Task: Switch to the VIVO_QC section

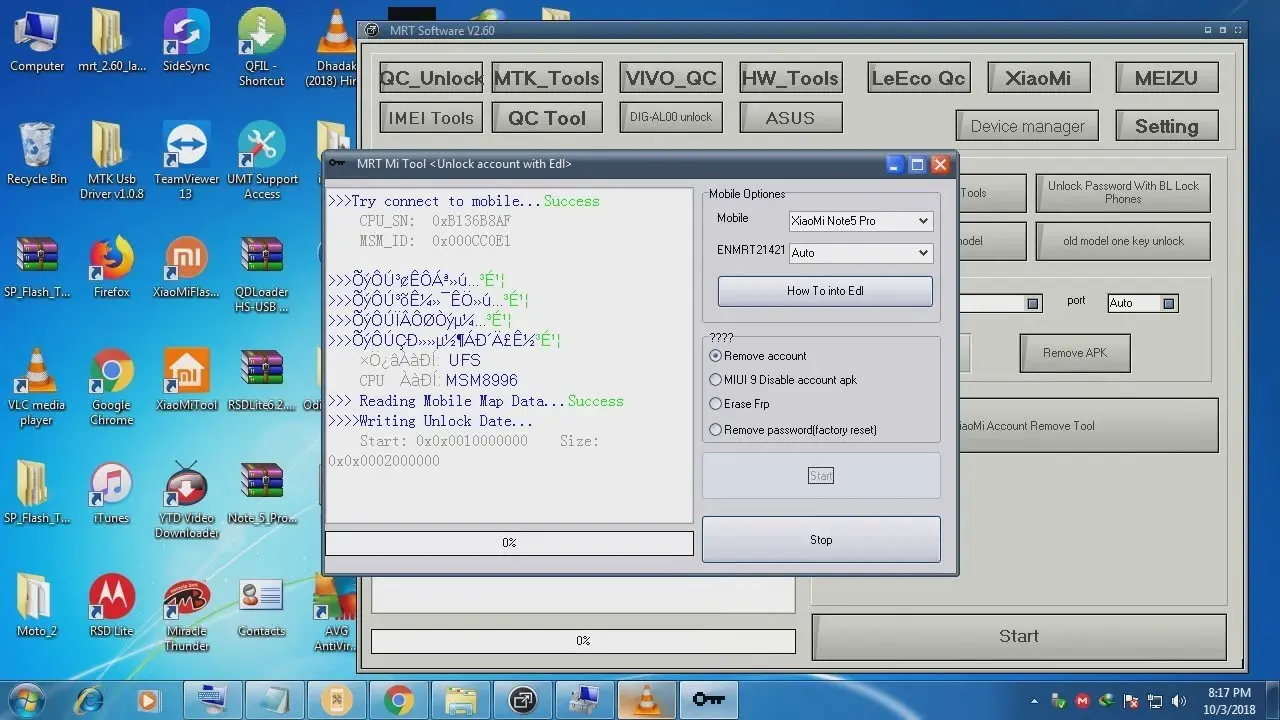Action: click(671, 78)
